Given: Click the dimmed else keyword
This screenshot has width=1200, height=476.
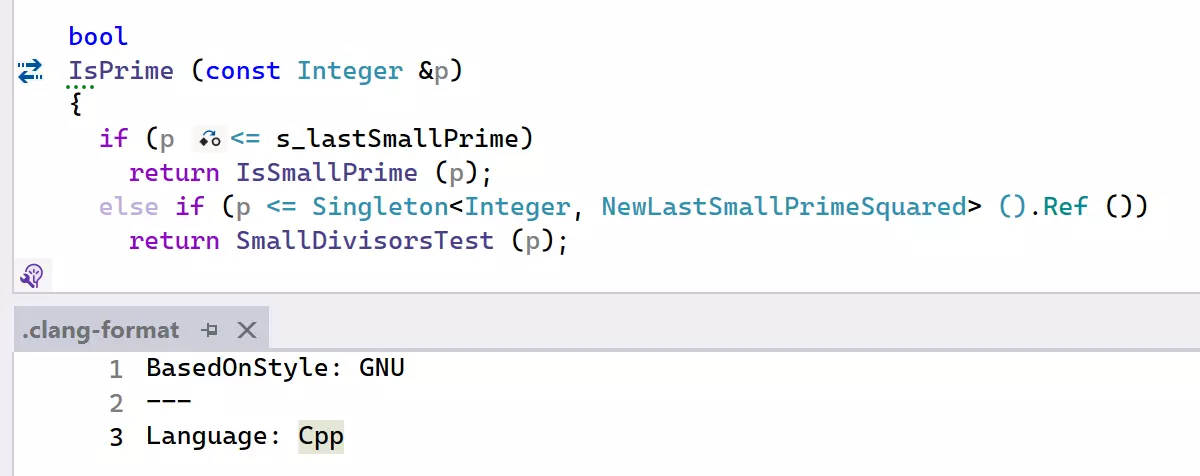Looking at the screenshot, I should [128, 207].
